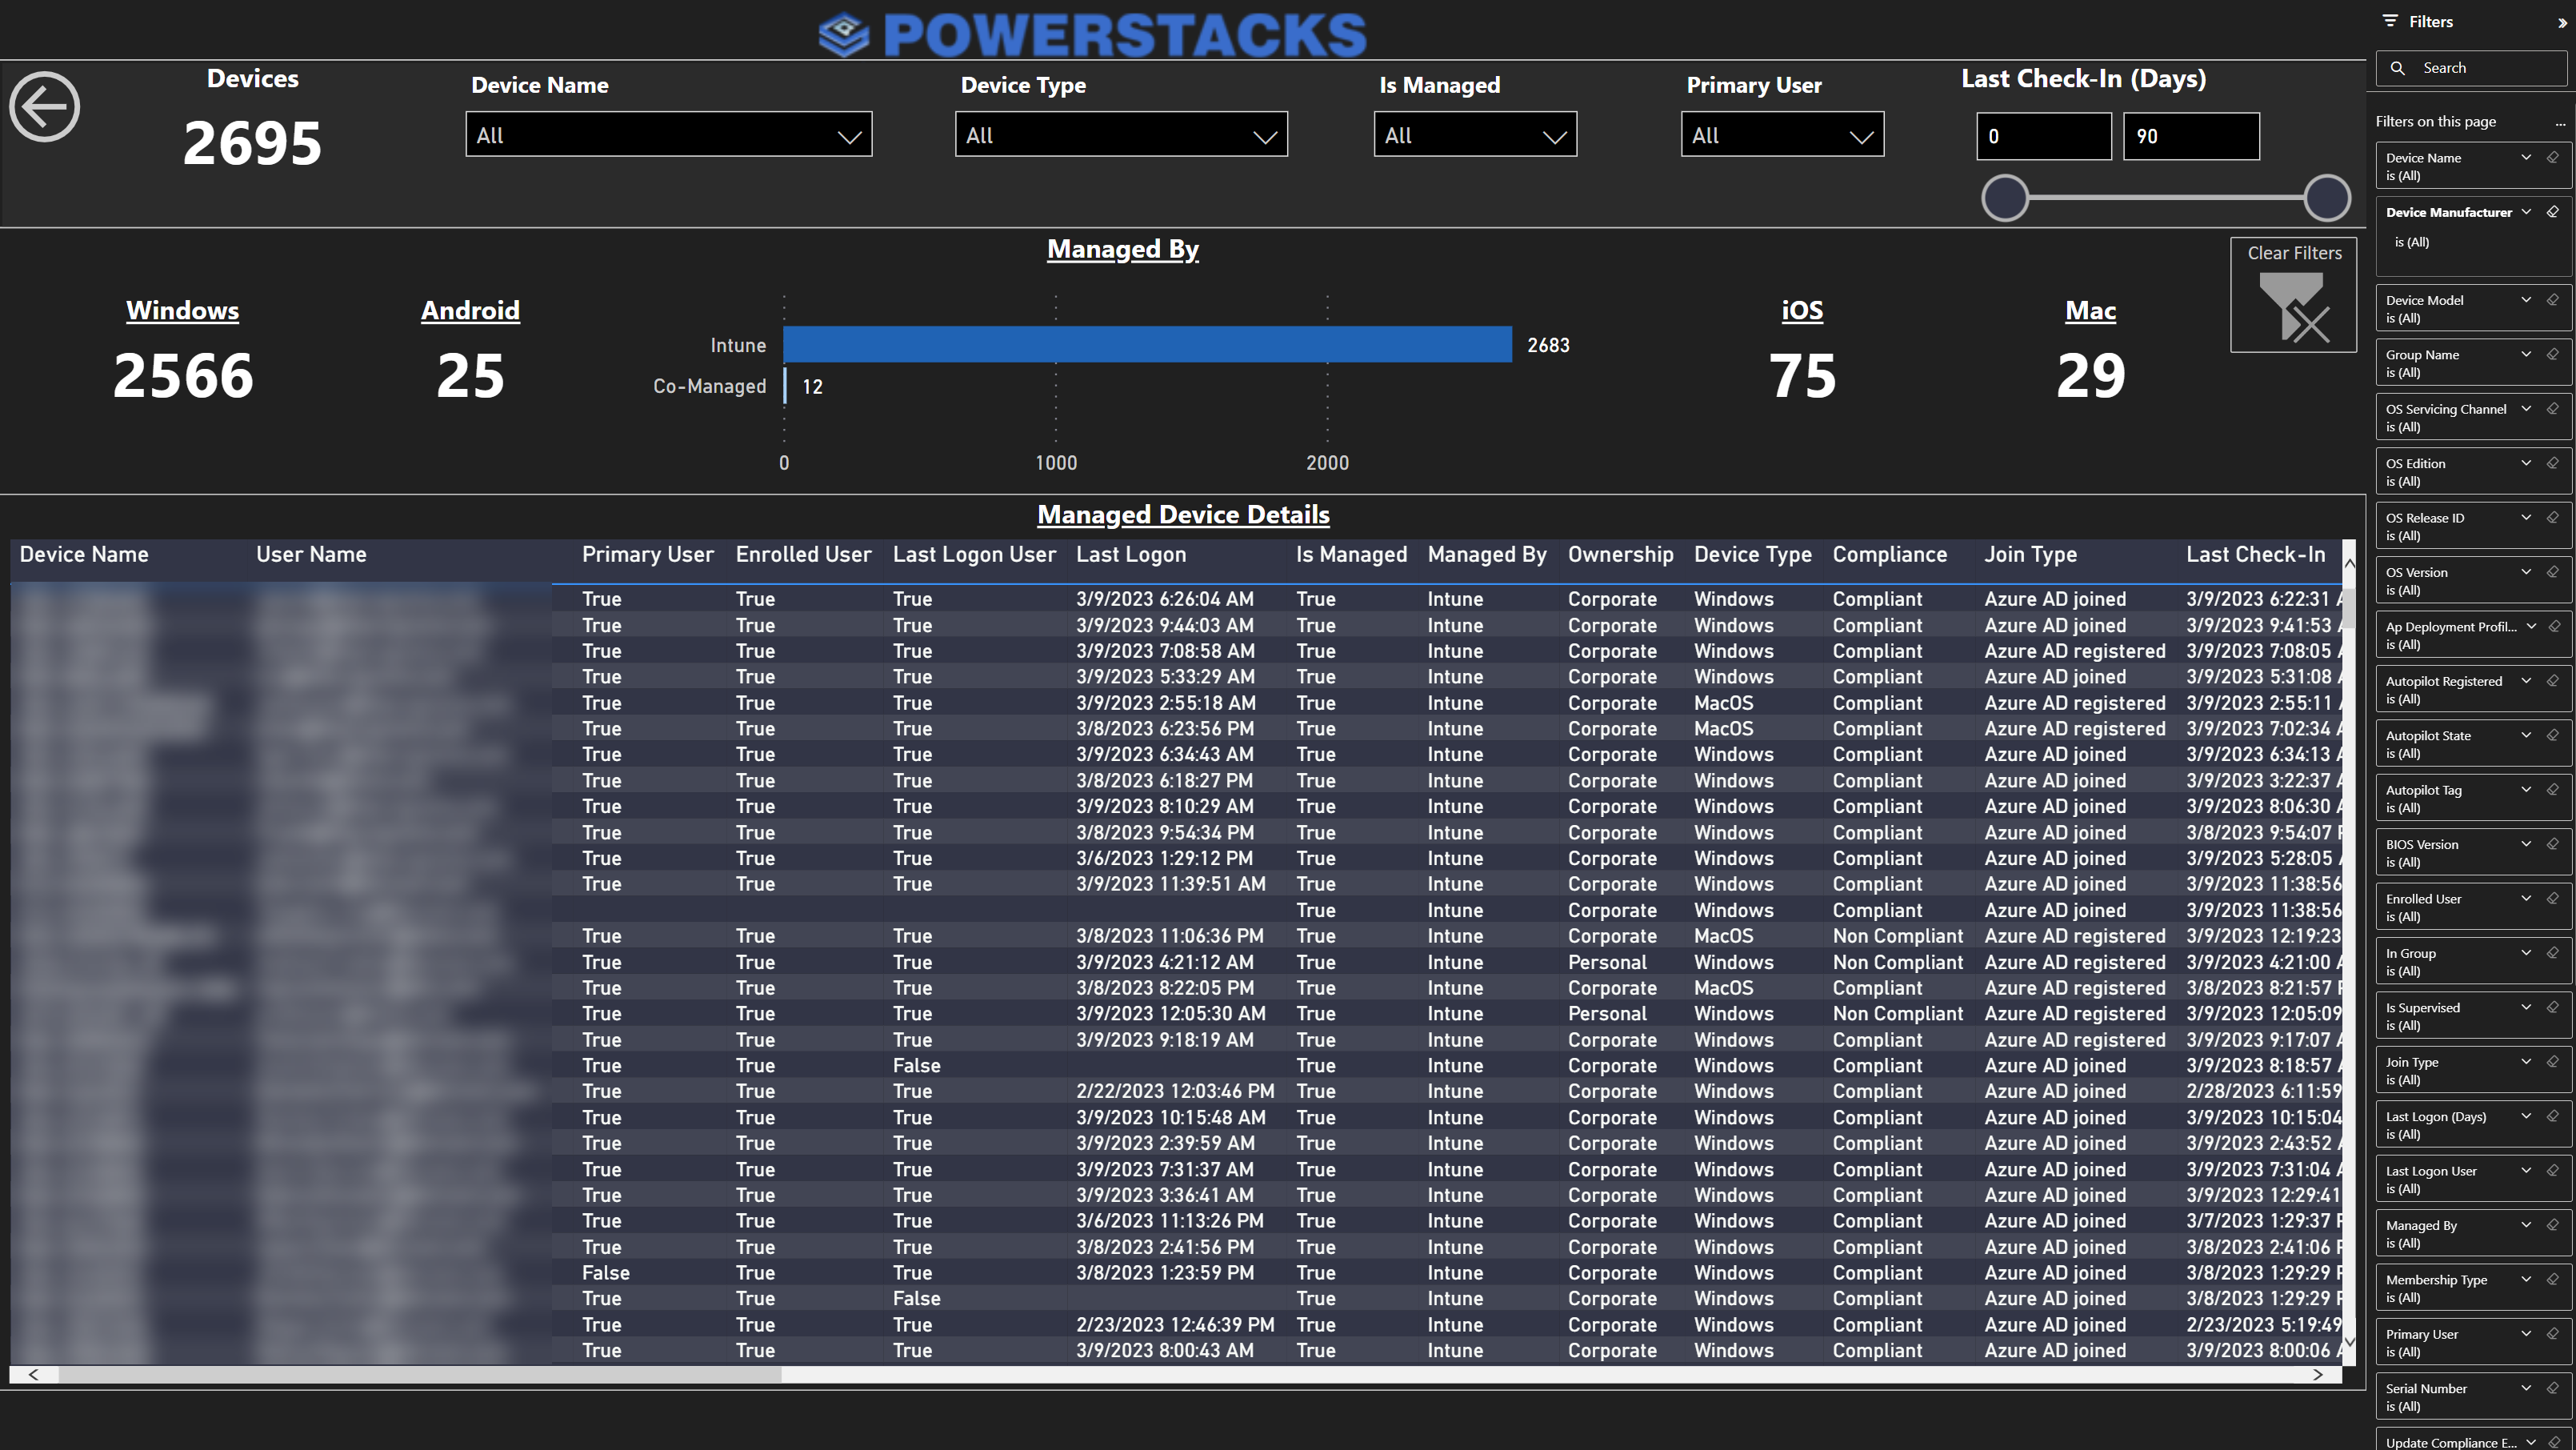This screenshot has height=1450, width=2576.
Task: Click the table scroll left arrow
Action: click(33, 1375)
